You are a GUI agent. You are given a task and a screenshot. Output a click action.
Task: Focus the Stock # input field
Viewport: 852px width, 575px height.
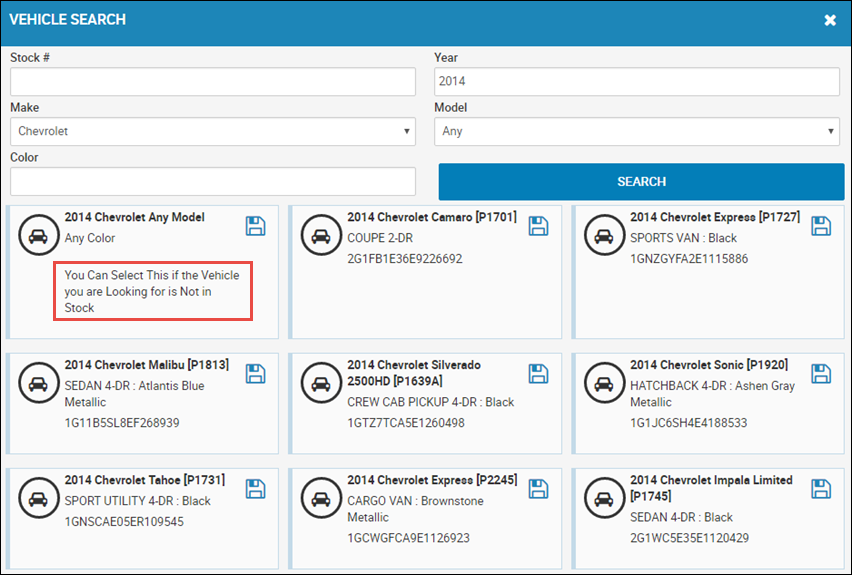pyautogui.click(x=213, y=82)
